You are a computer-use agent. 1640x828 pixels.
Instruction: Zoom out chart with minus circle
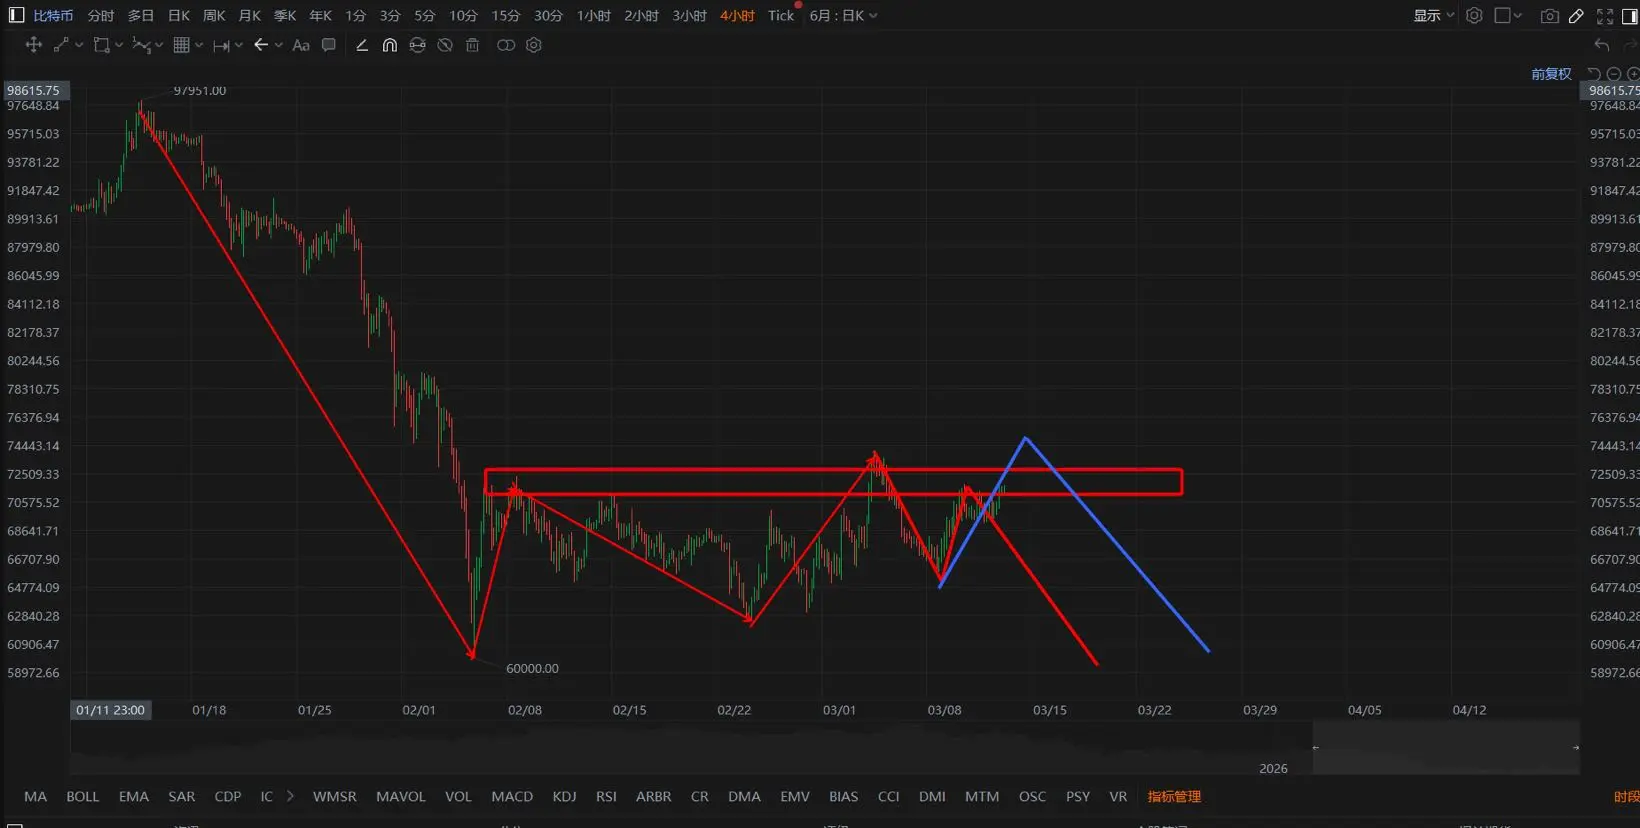tap(1614, 74)
